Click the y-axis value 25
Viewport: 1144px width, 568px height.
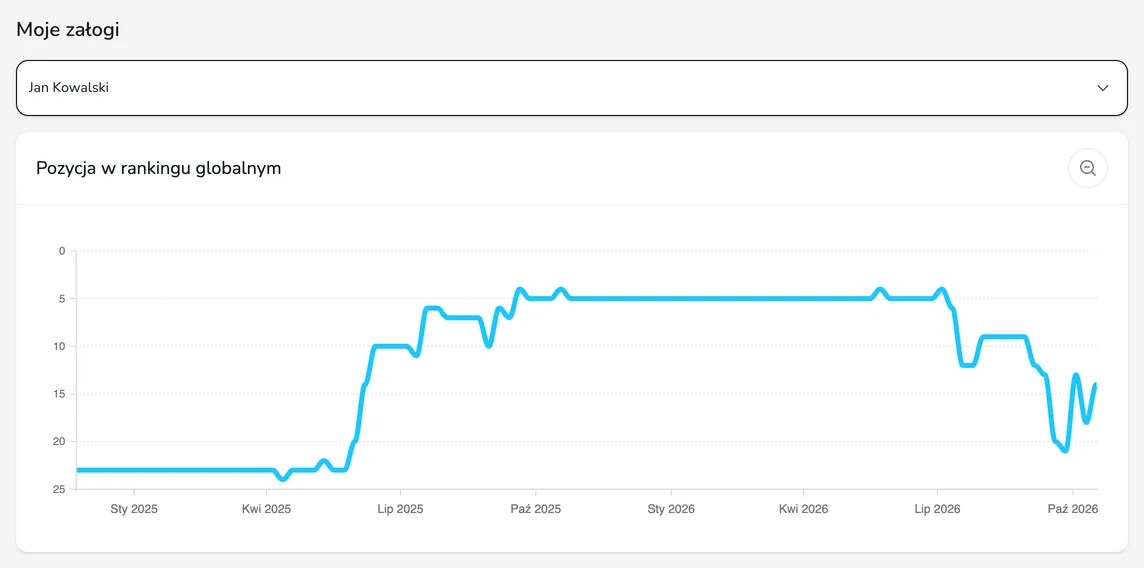click(60, 489)
